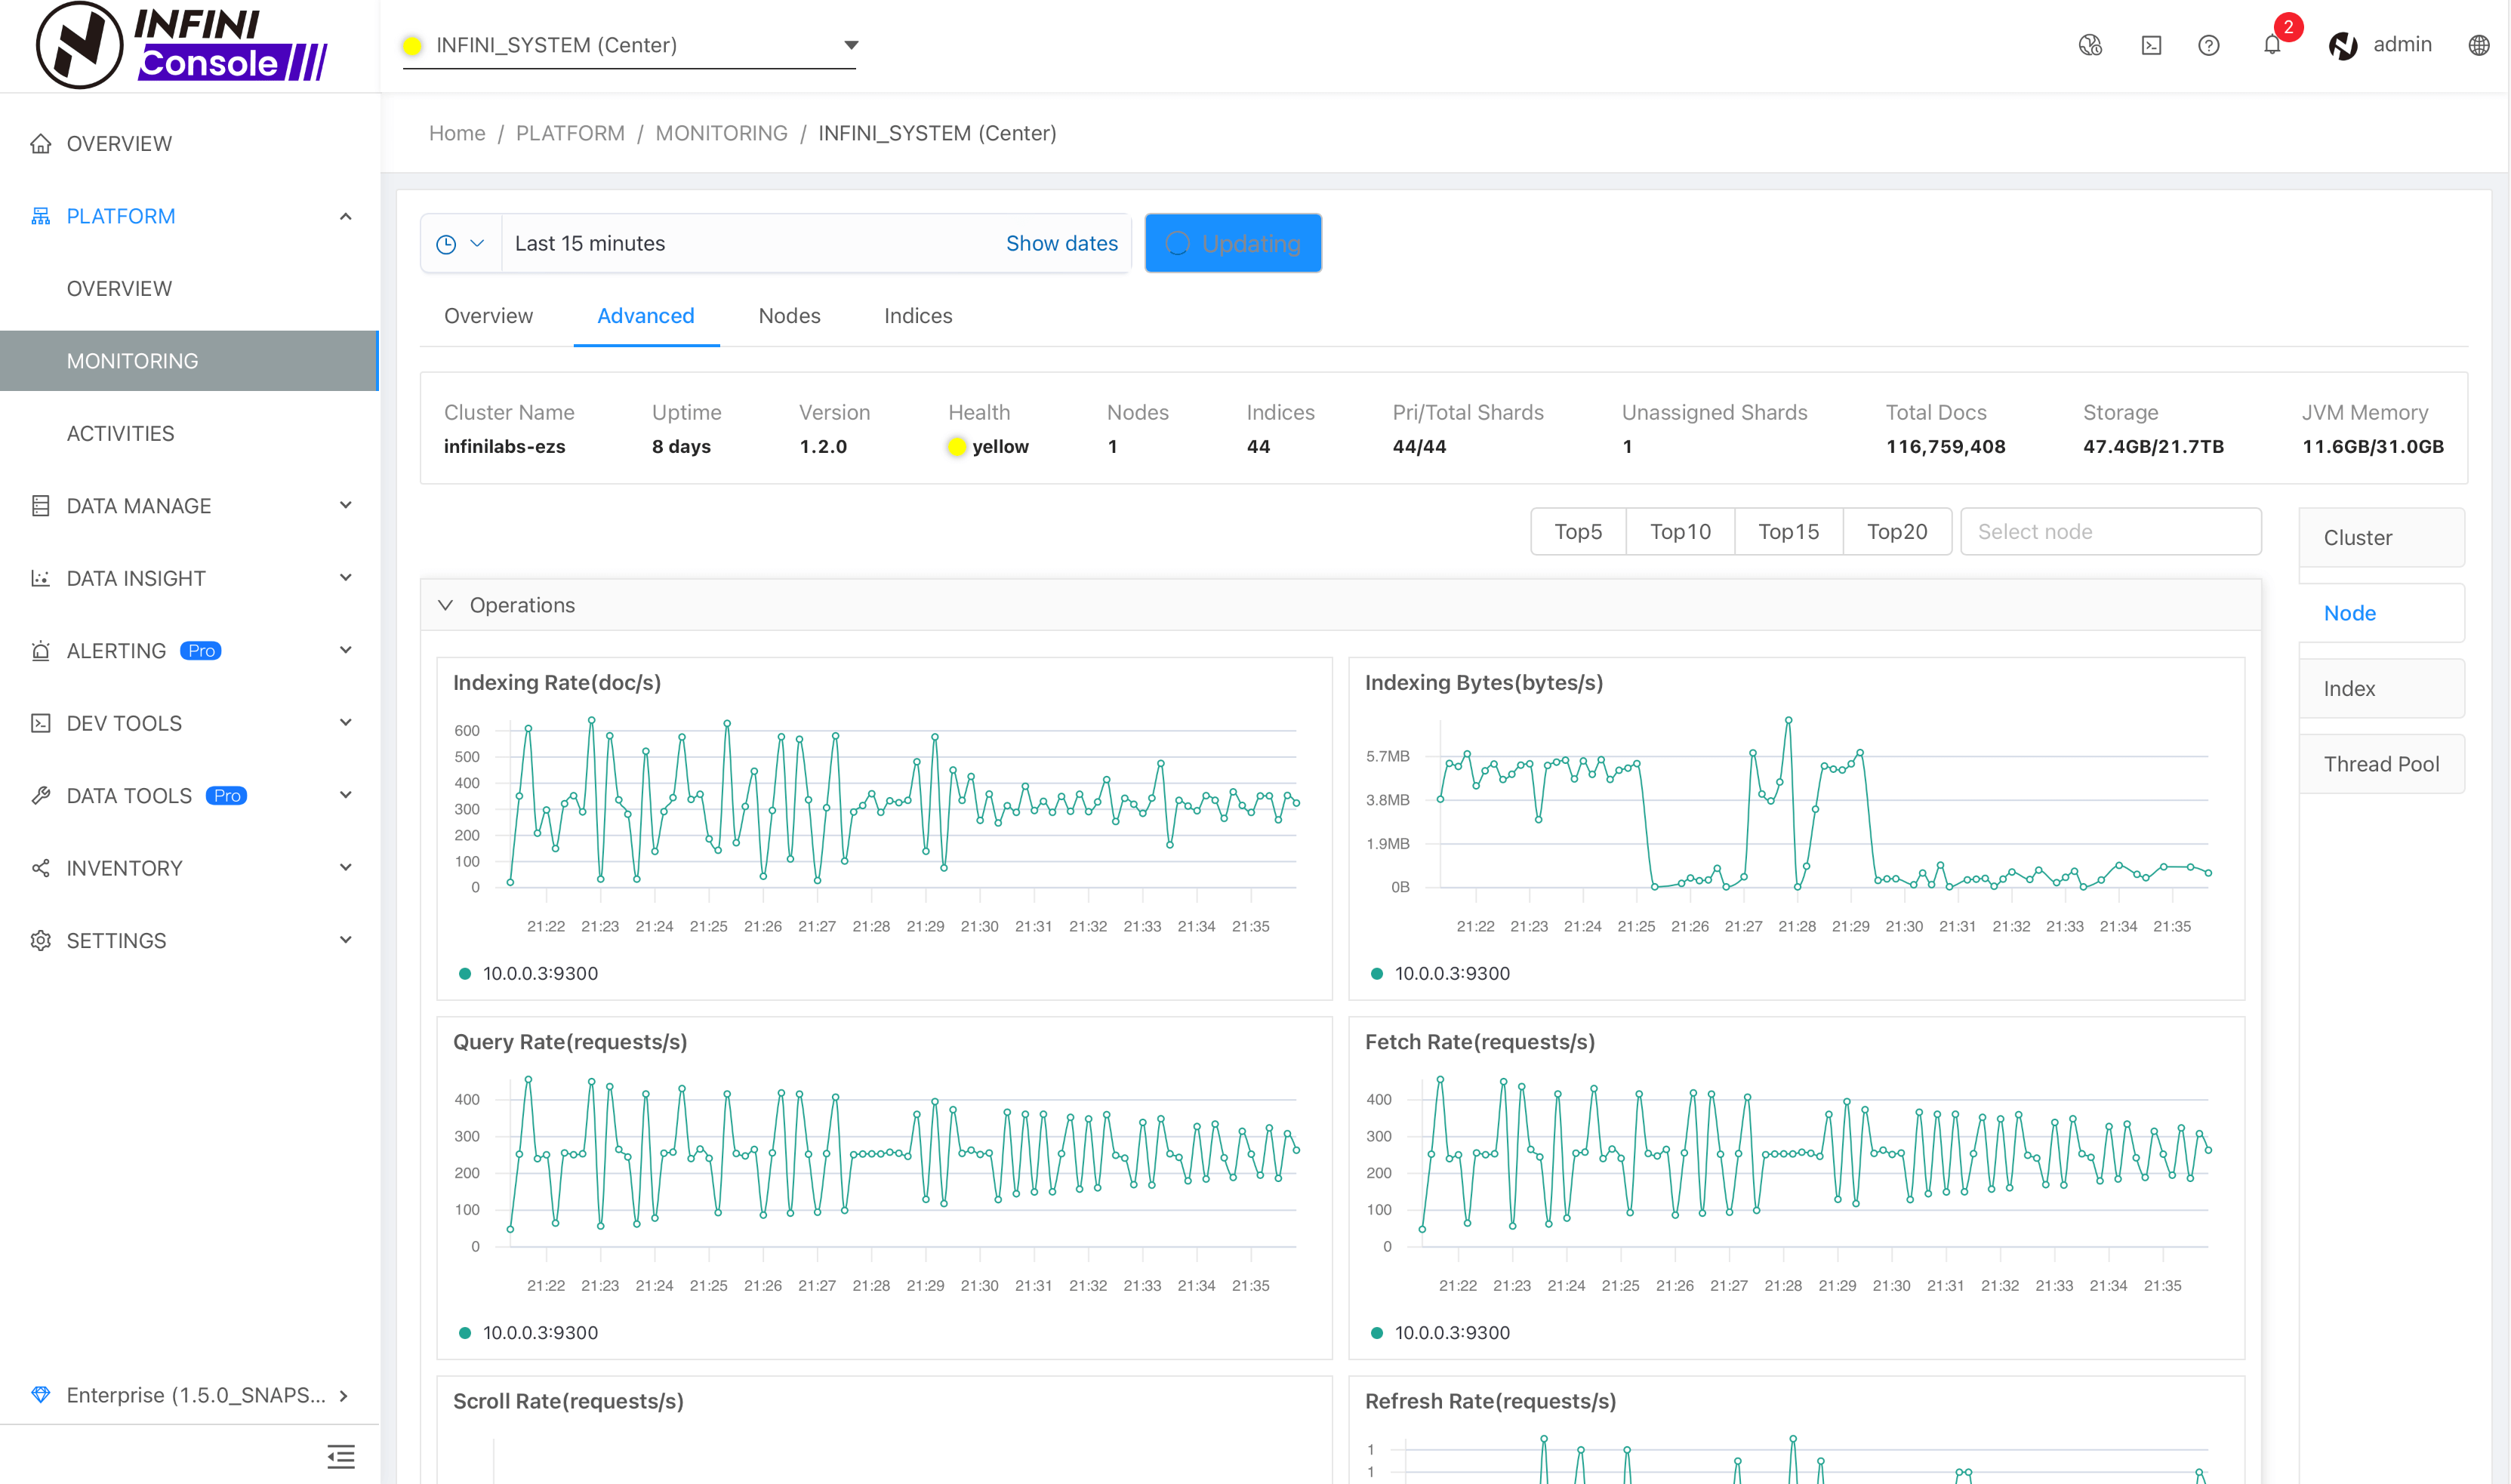Click the SETTINGS gear icon
The width and height of the screenshot is (2511, 1484).
40,941
